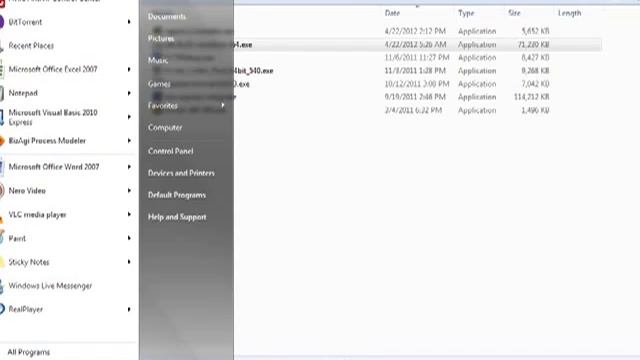Sort files by Size column header
The width and height of the screenshot is (640, 360).
point(514,13)
